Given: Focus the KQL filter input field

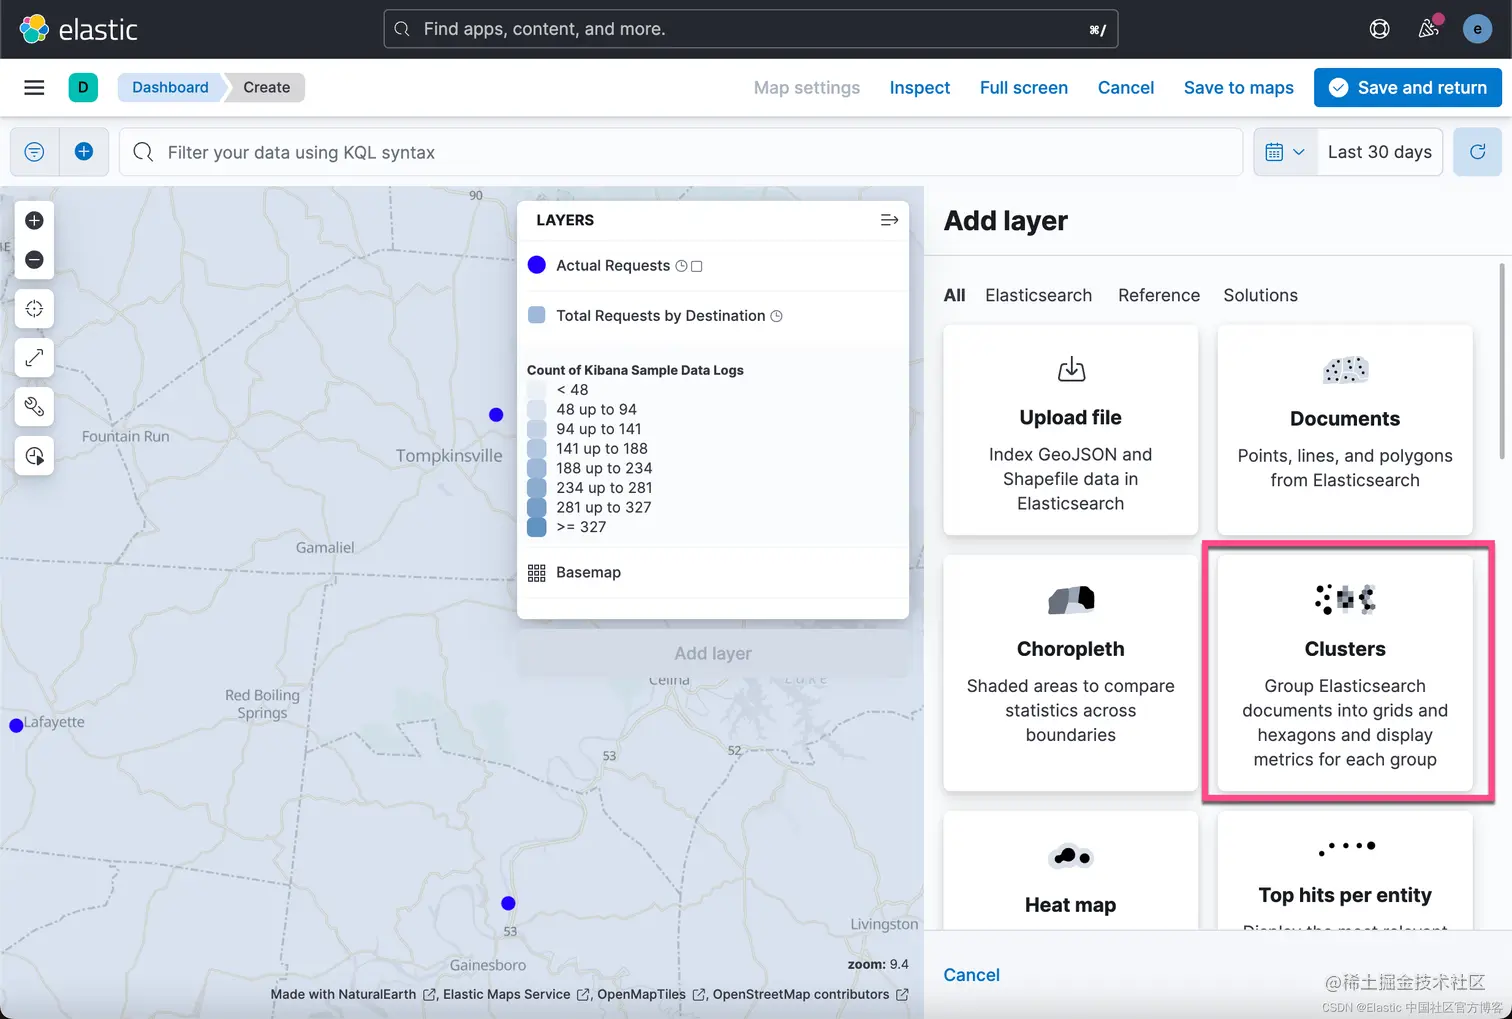Looking at the screenshot, I should 681,152.
